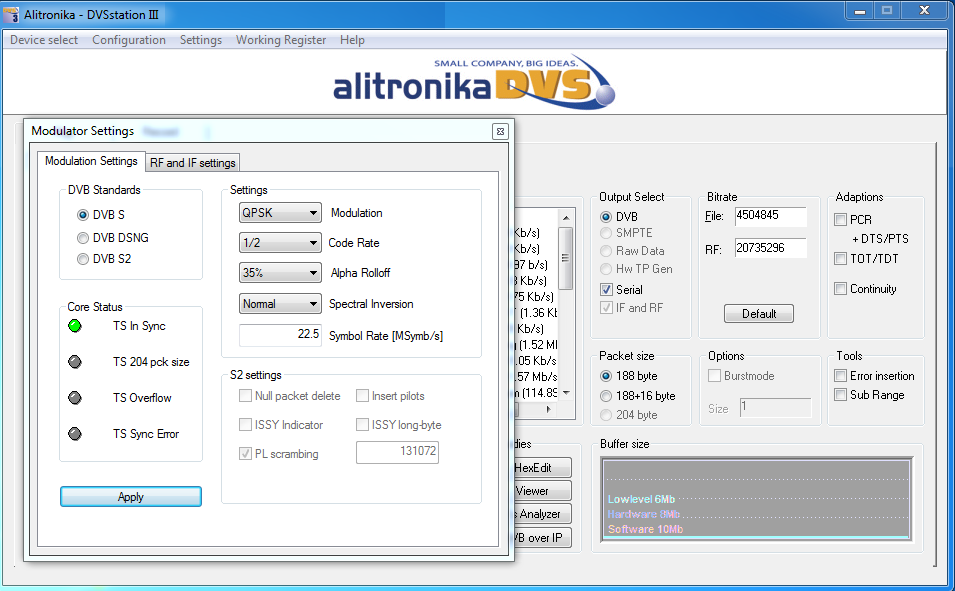Switch to RF and IF settings tab

click(193, 163)
